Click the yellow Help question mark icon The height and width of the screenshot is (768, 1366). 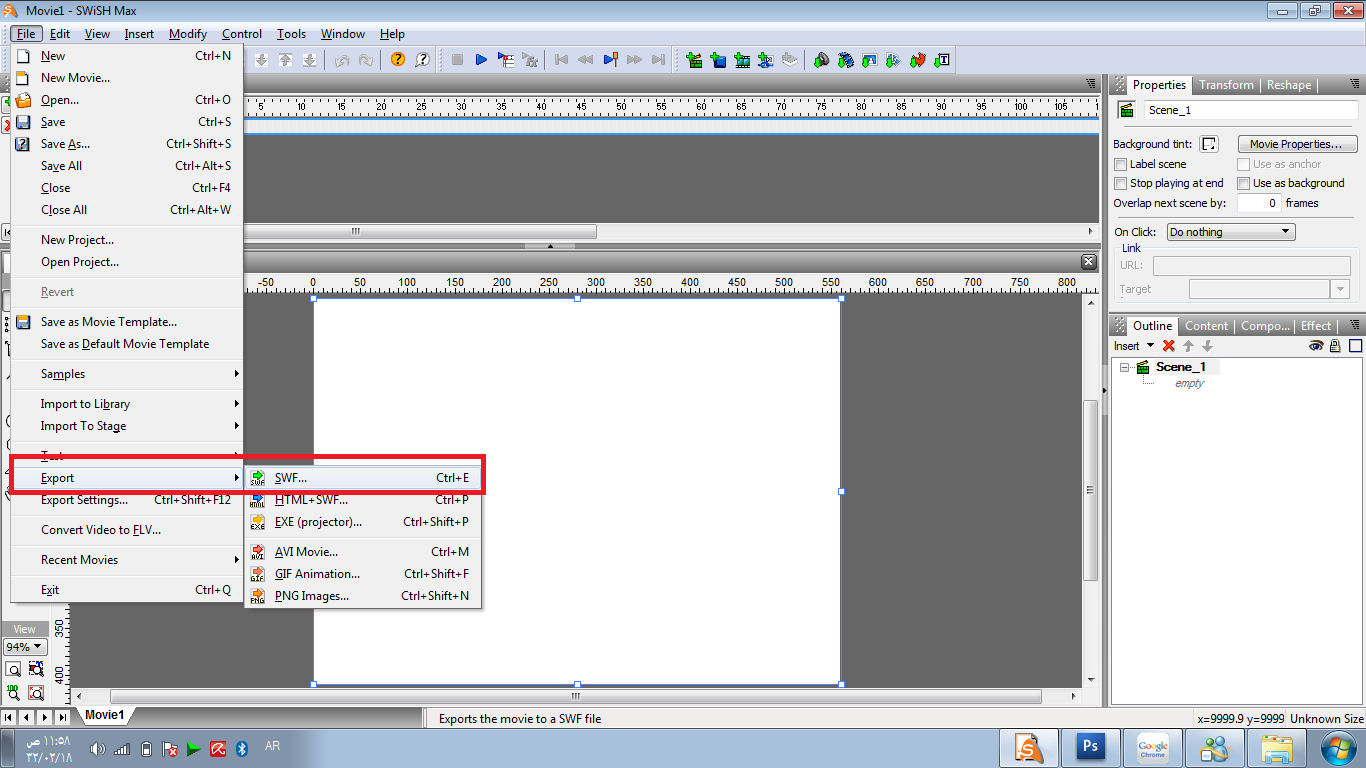(398, 60)
